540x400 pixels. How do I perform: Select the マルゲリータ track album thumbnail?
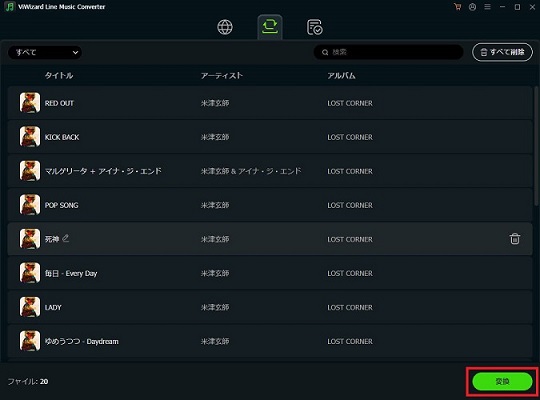tap(30, 171)
